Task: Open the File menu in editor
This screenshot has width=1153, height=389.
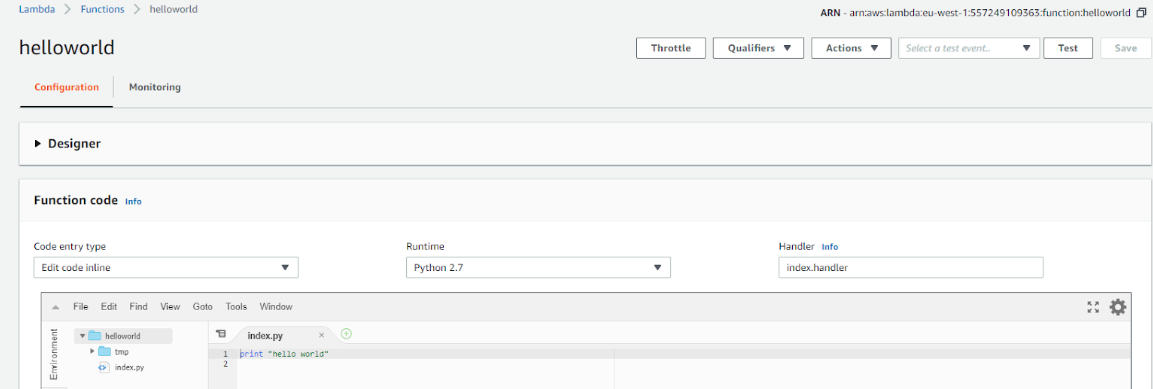Action: (80, 307)
